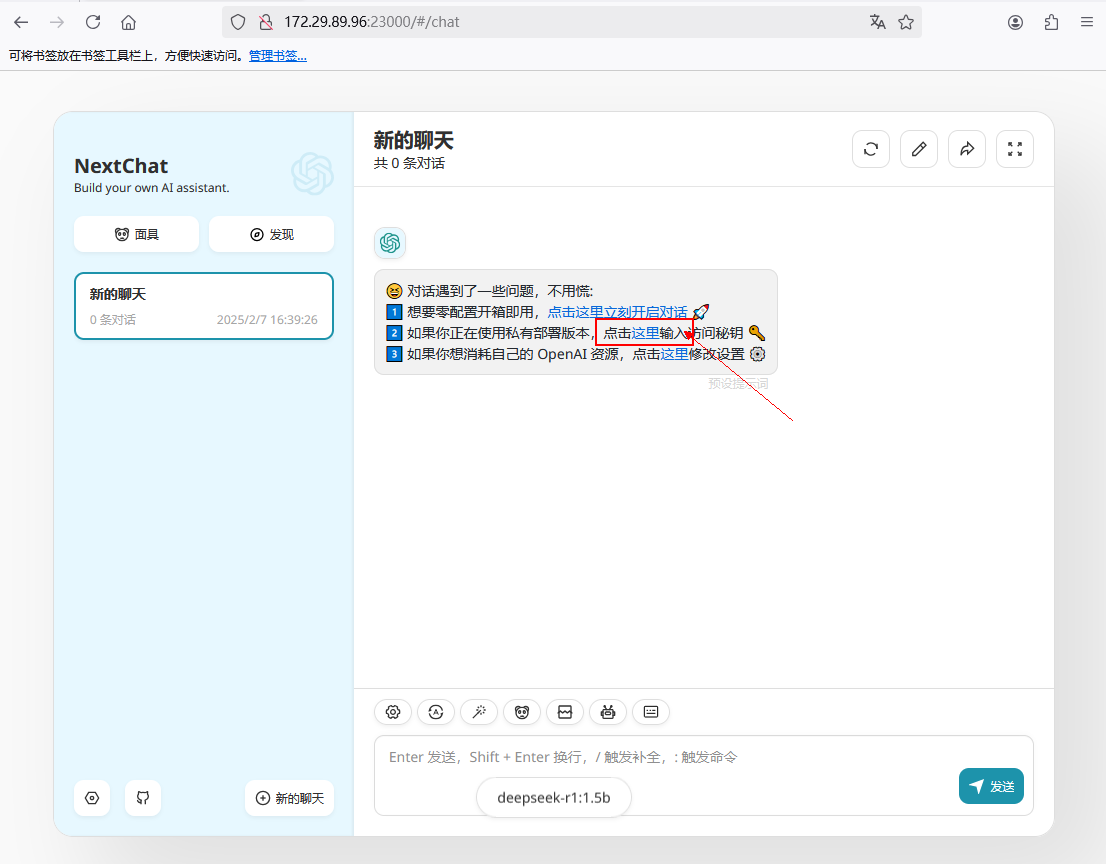Toggle fullscreen with the expand icon
This screenshot has width=1106, height=864.
tap(1015, 149)
